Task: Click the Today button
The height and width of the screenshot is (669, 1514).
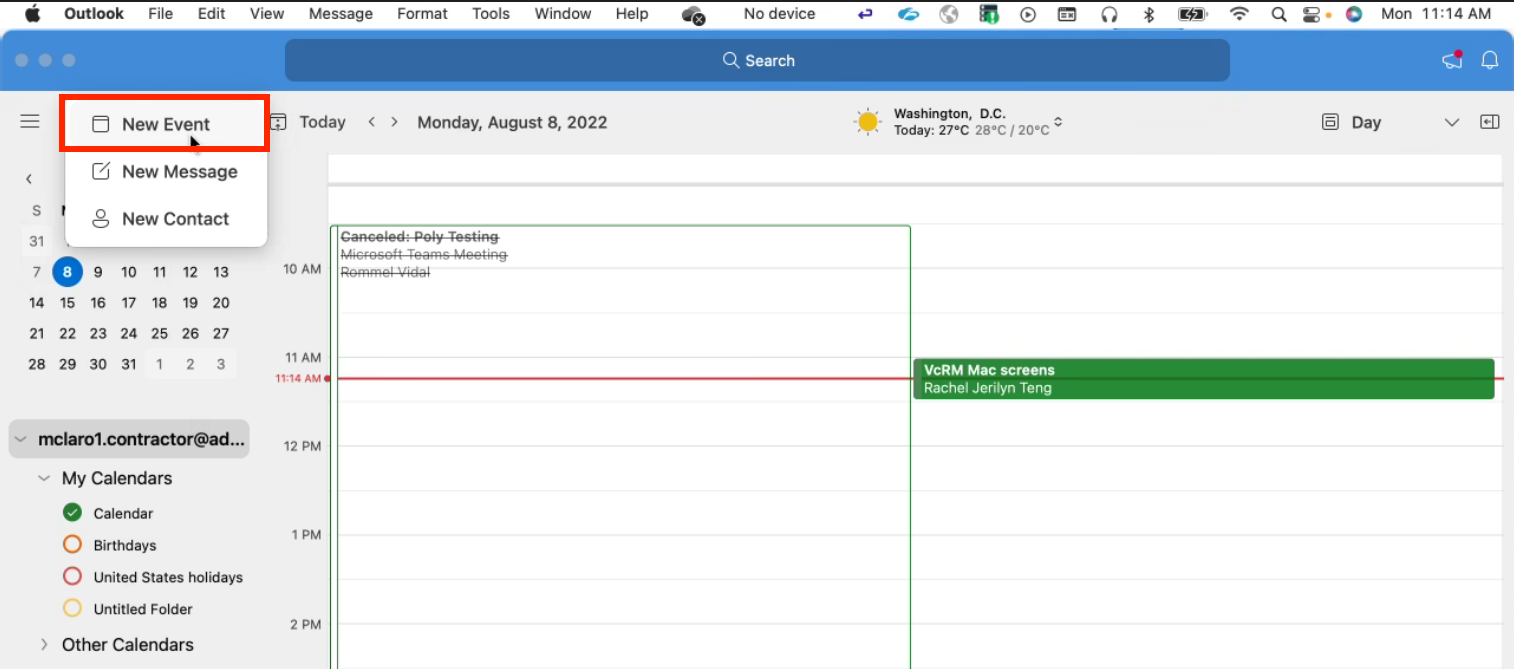Action: tap(322, 122)
